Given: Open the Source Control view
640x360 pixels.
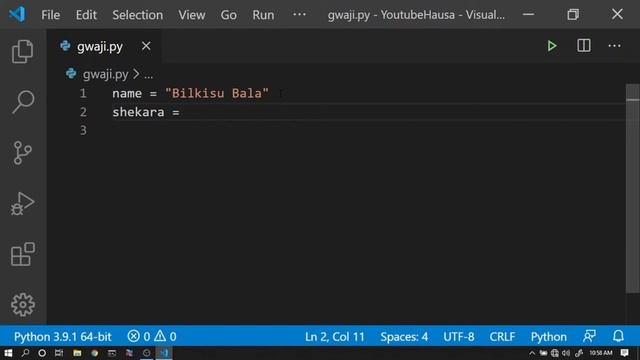Looking at the screenshot, I should [22, 153].
